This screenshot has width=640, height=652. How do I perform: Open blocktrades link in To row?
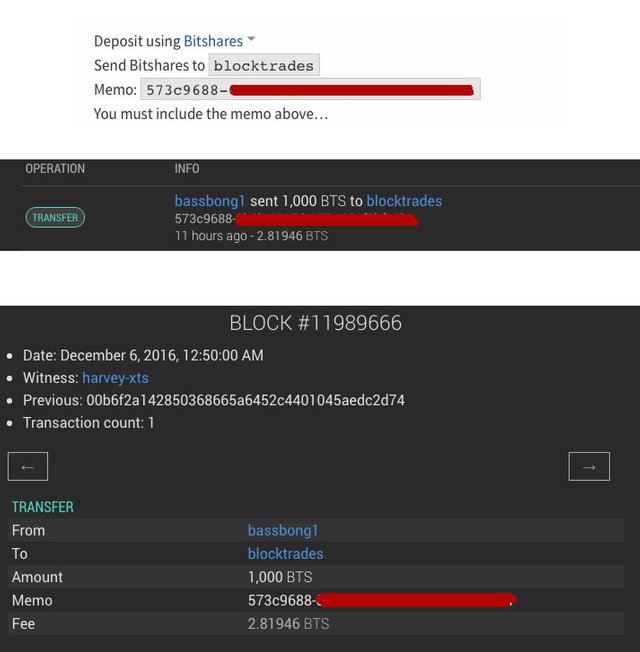pos(286,553)
